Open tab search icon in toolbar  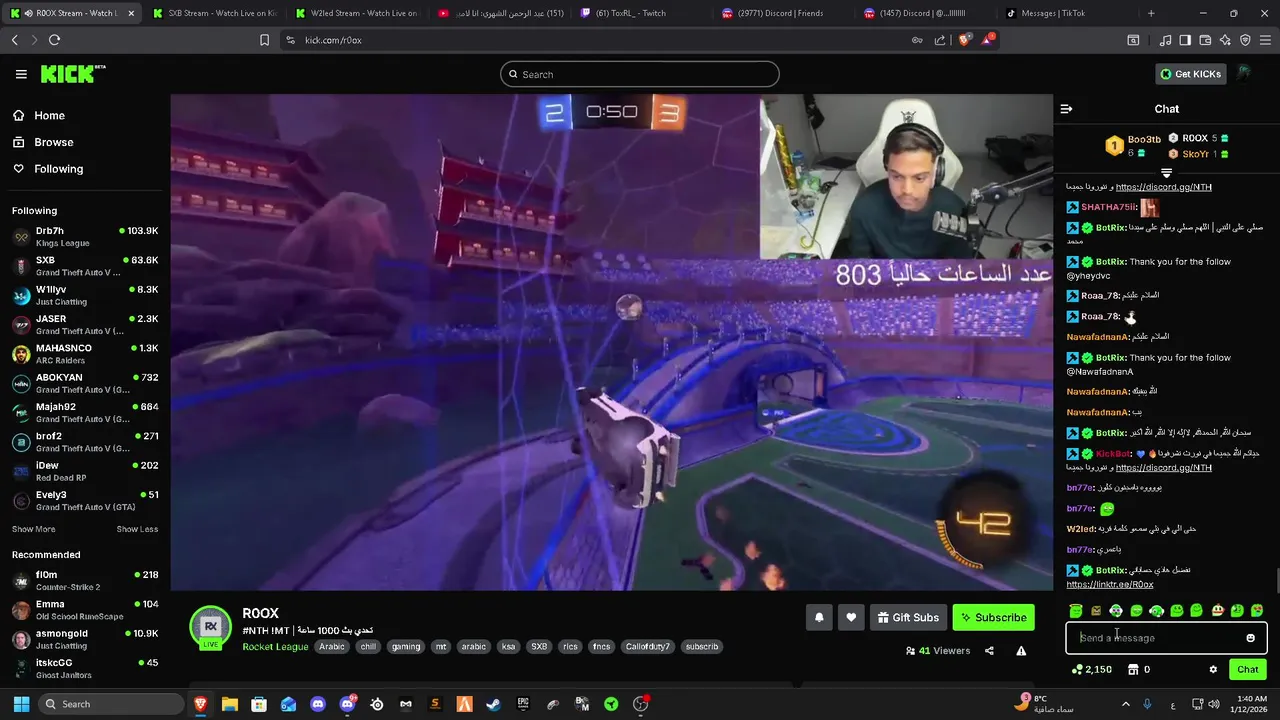tap(1133, 40)
